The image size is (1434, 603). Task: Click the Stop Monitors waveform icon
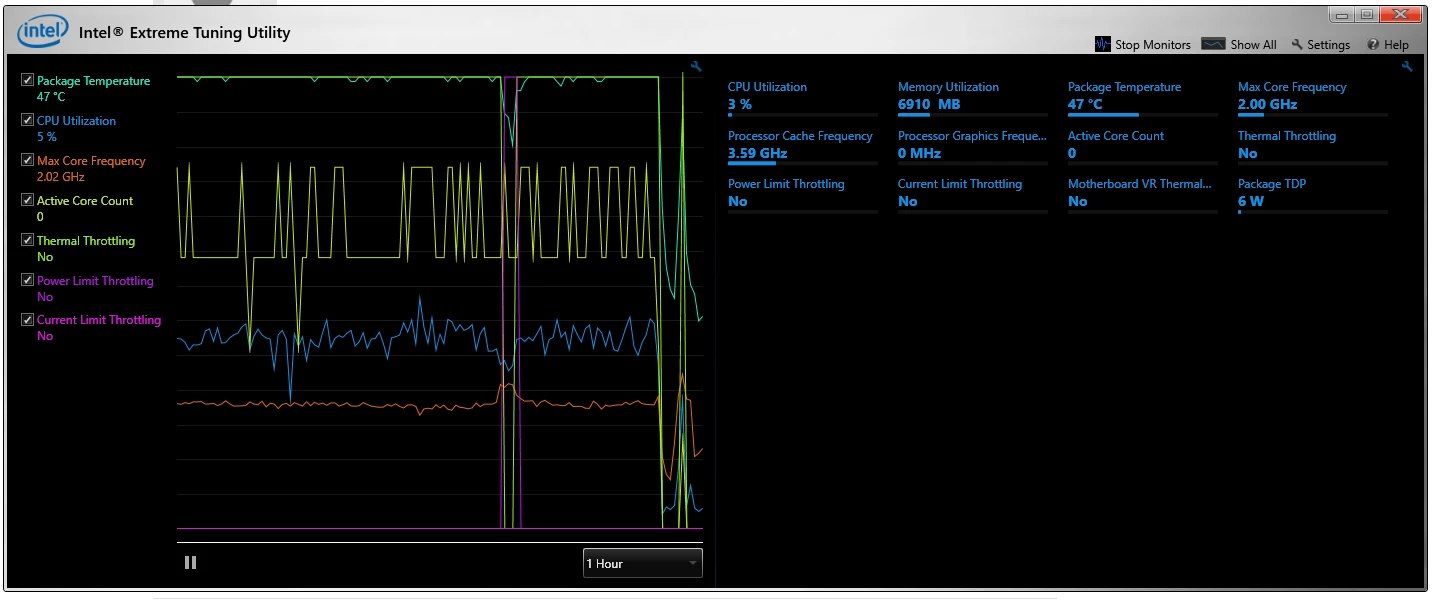click(x=1103, y=44)
